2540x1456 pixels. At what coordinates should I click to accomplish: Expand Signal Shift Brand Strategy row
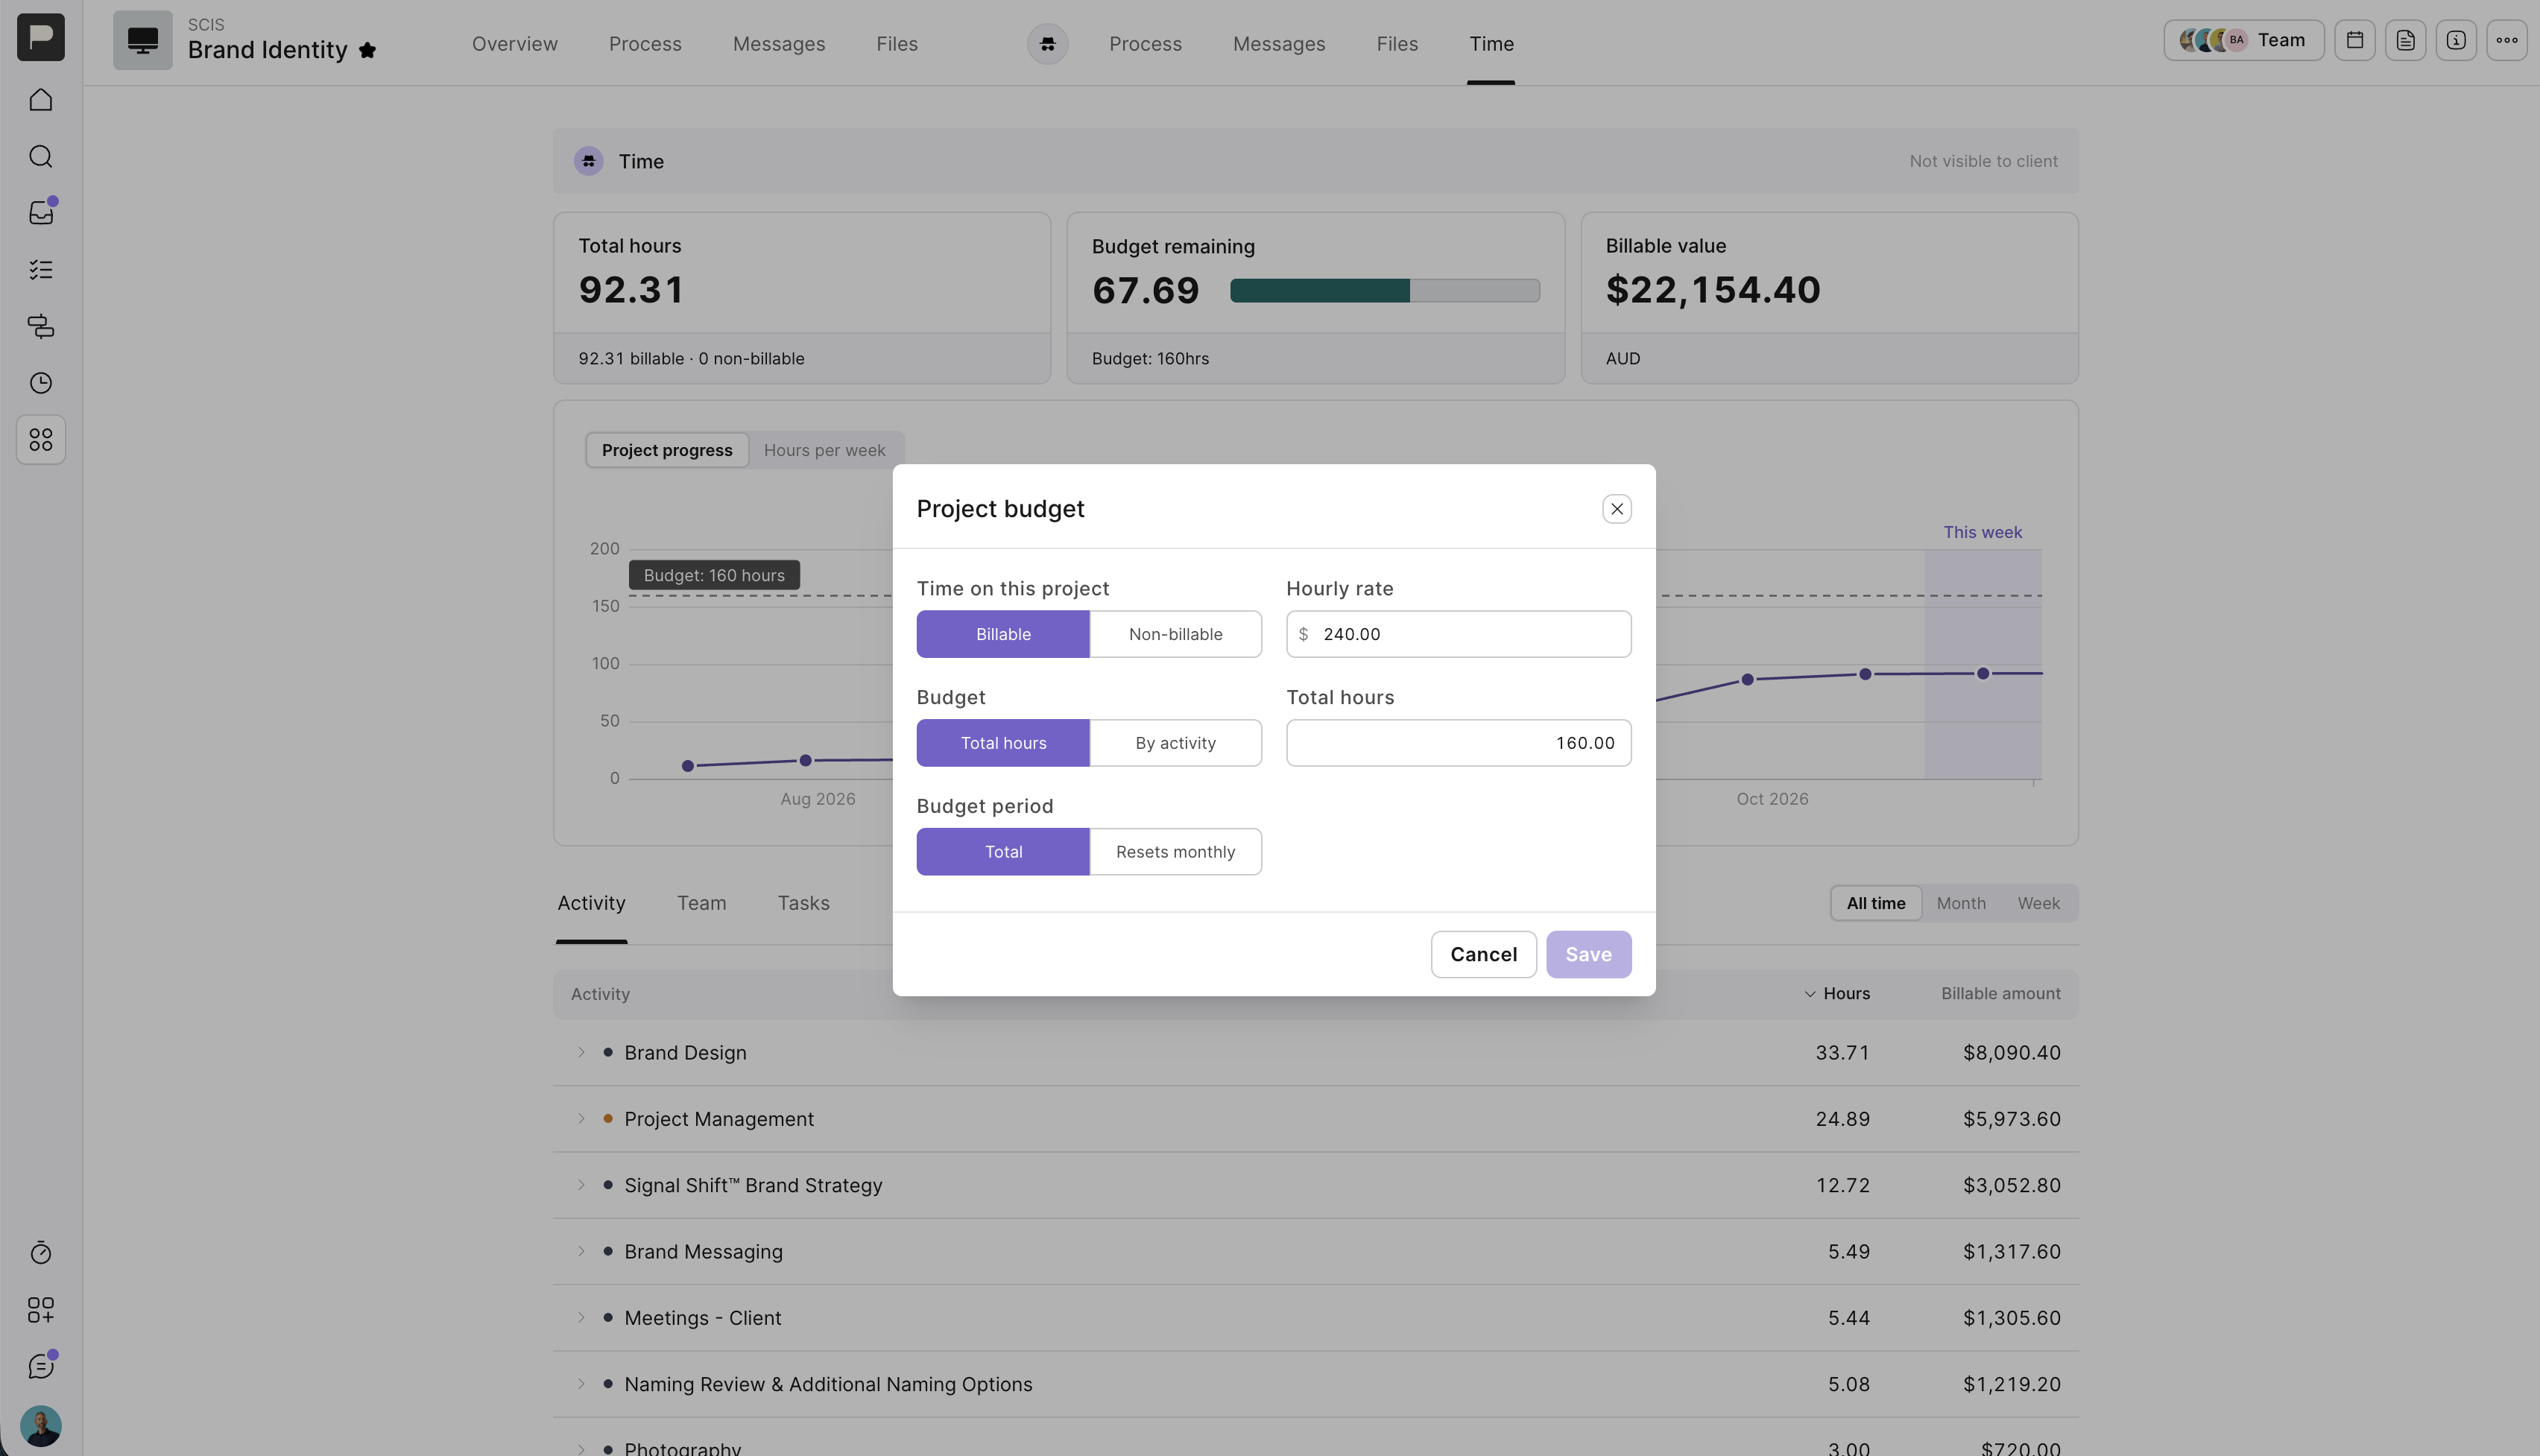coord(581,1185)
